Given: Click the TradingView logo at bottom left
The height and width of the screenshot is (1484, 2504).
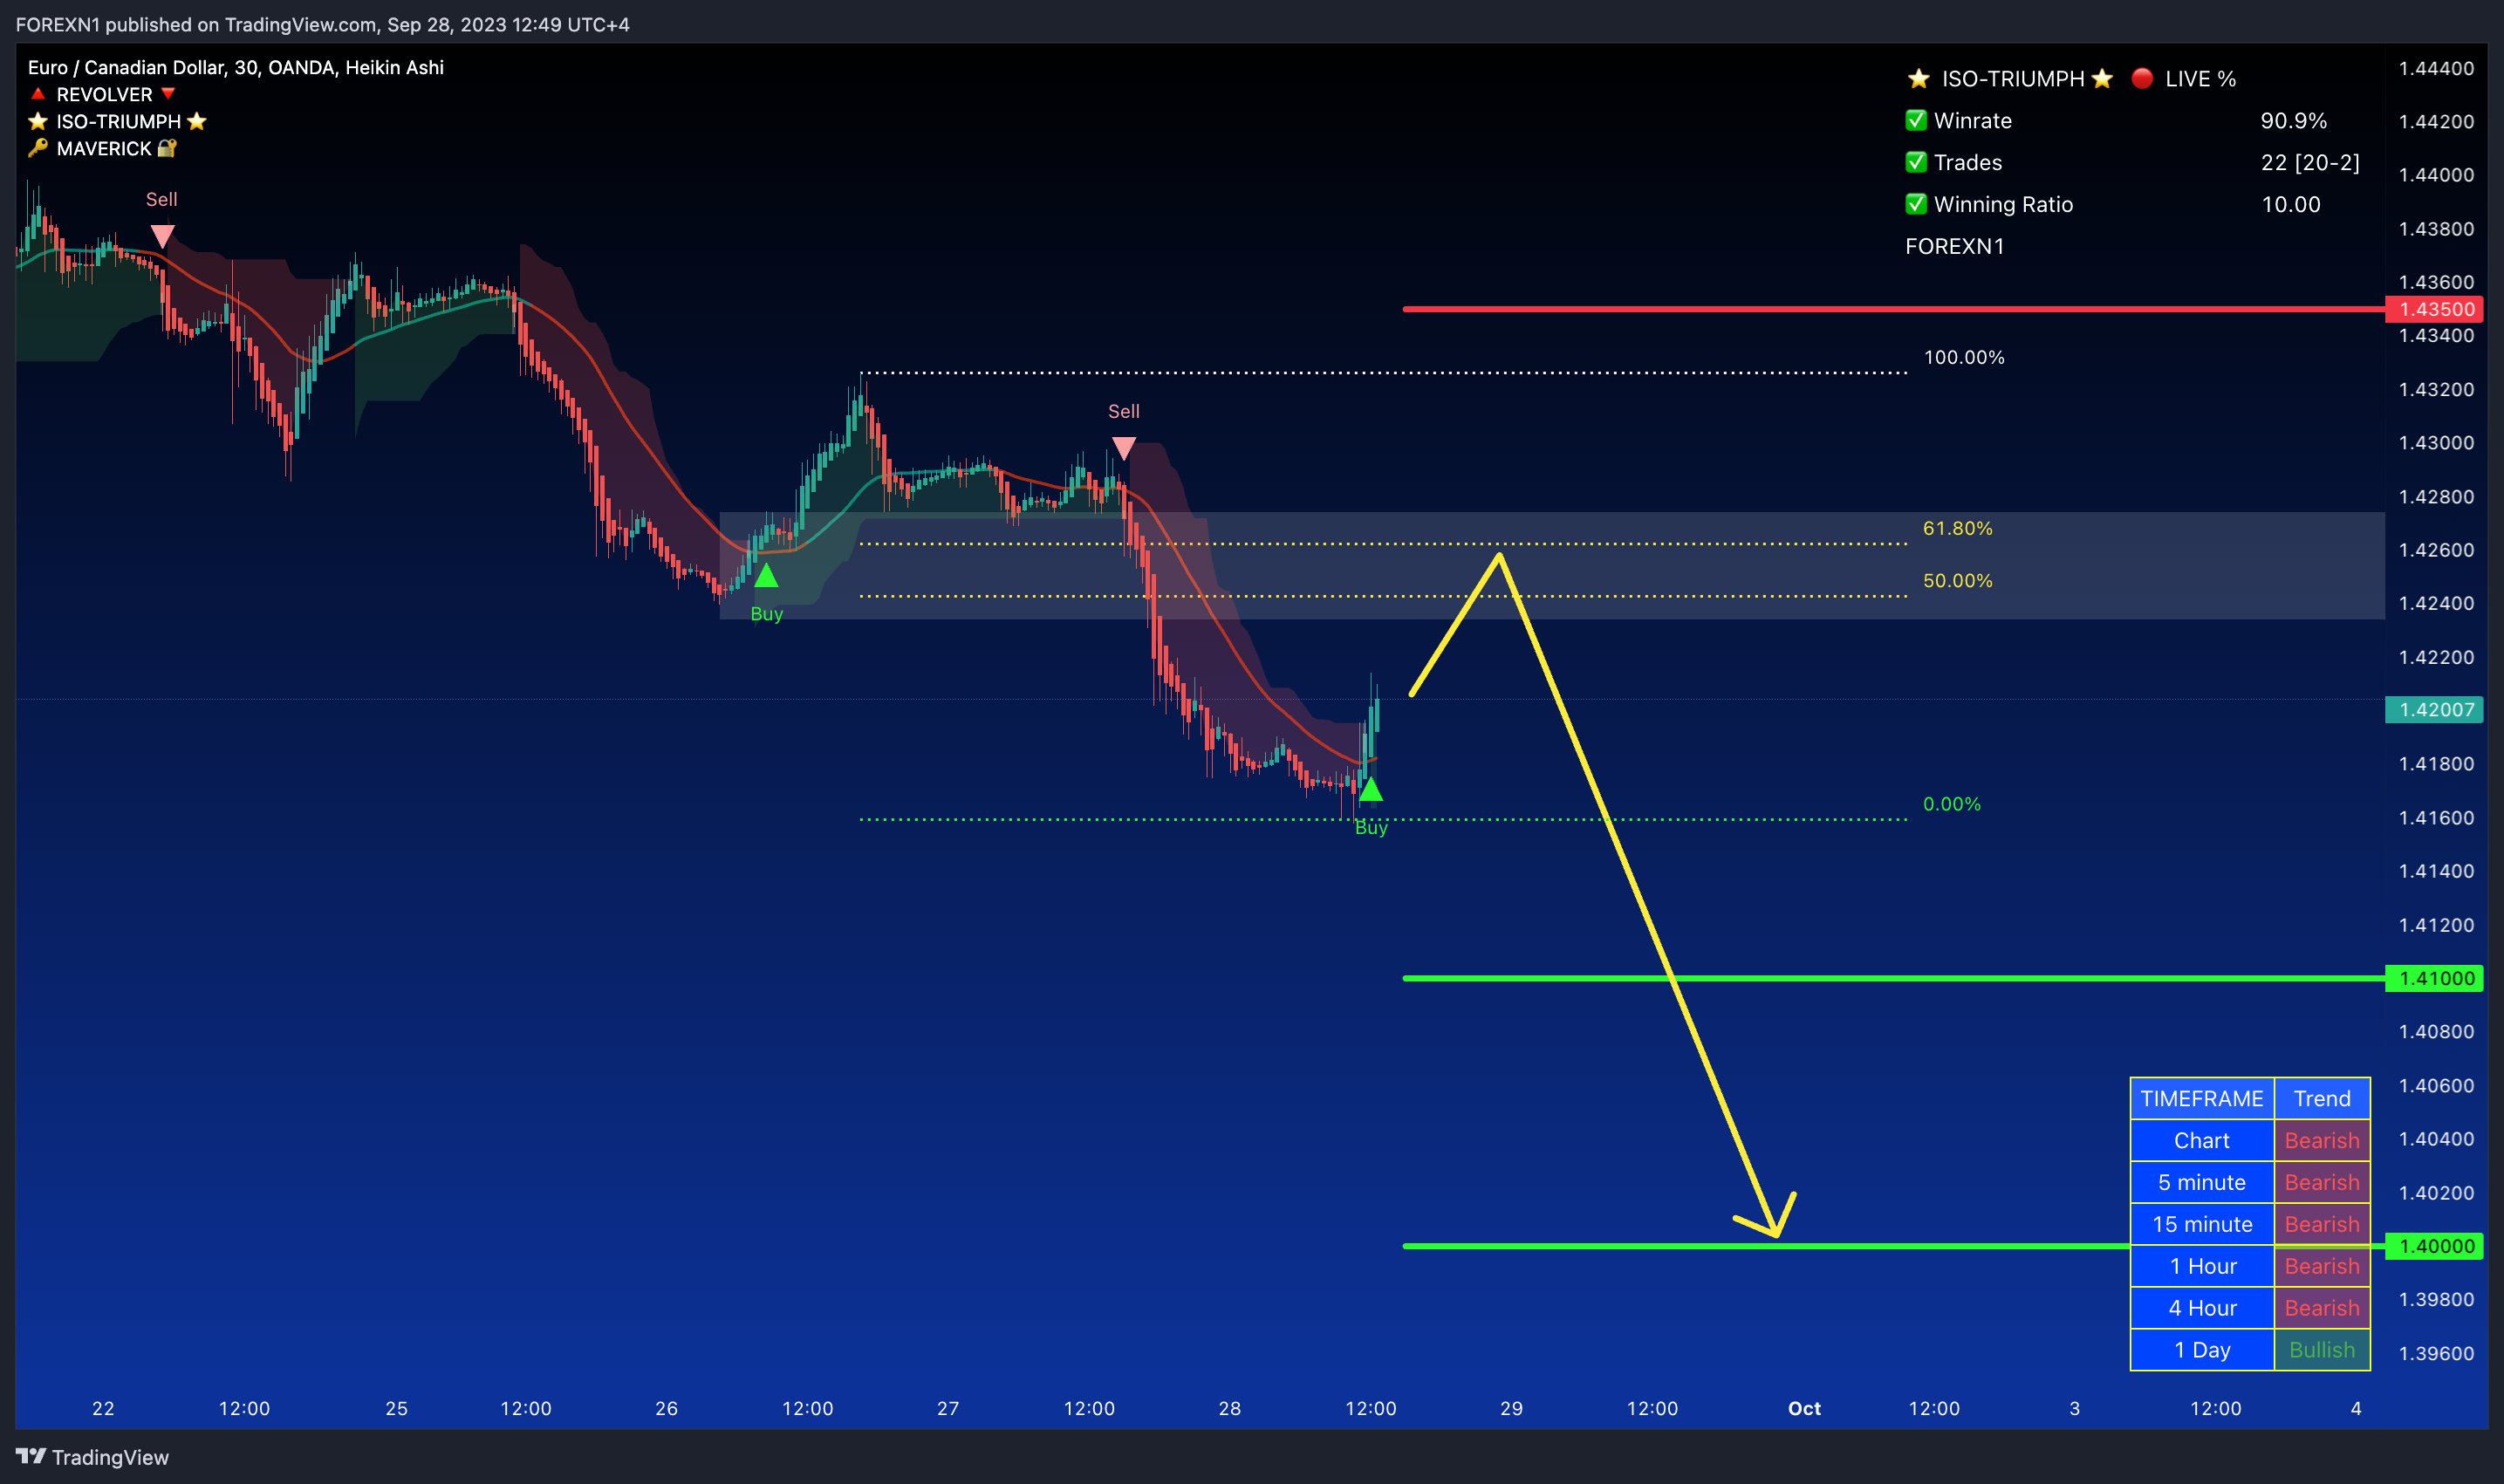Looking at the screenshot, I should pyautogui.click(x=92, y=1457).
